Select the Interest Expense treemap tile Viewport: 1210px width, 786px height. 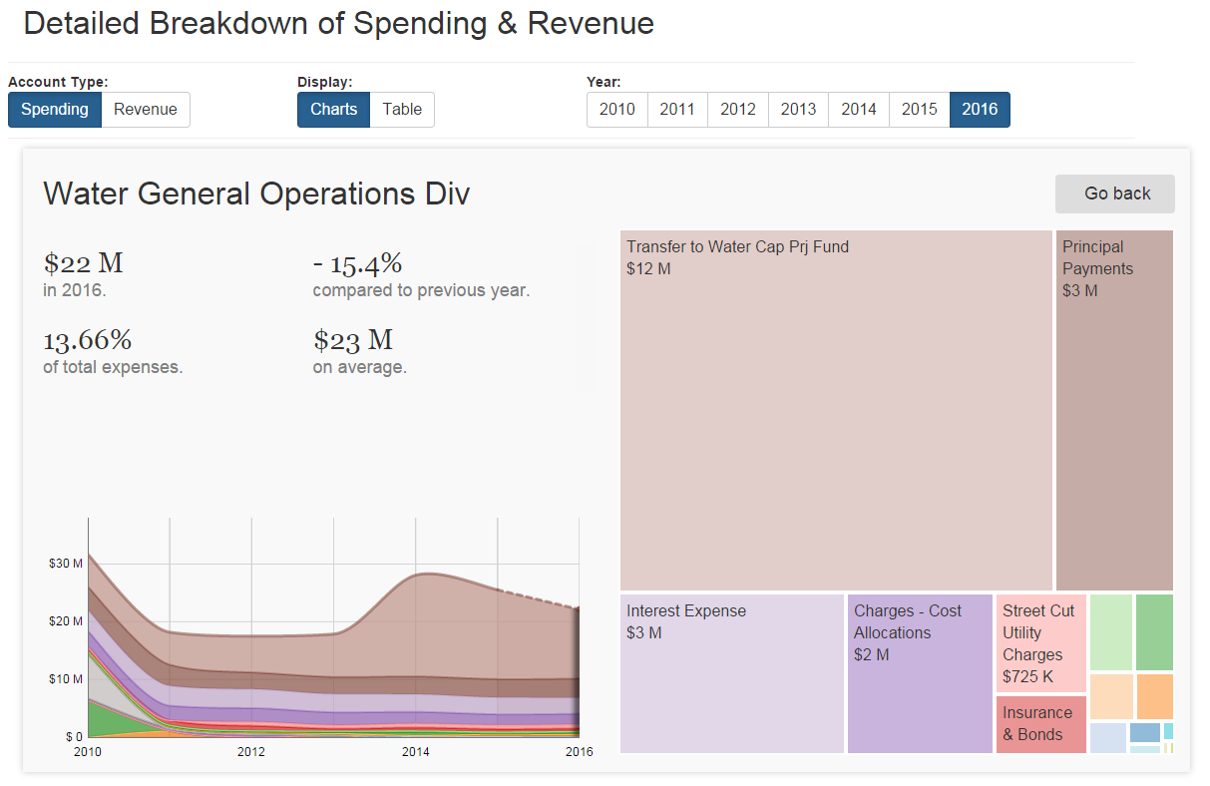coord(732,673)
